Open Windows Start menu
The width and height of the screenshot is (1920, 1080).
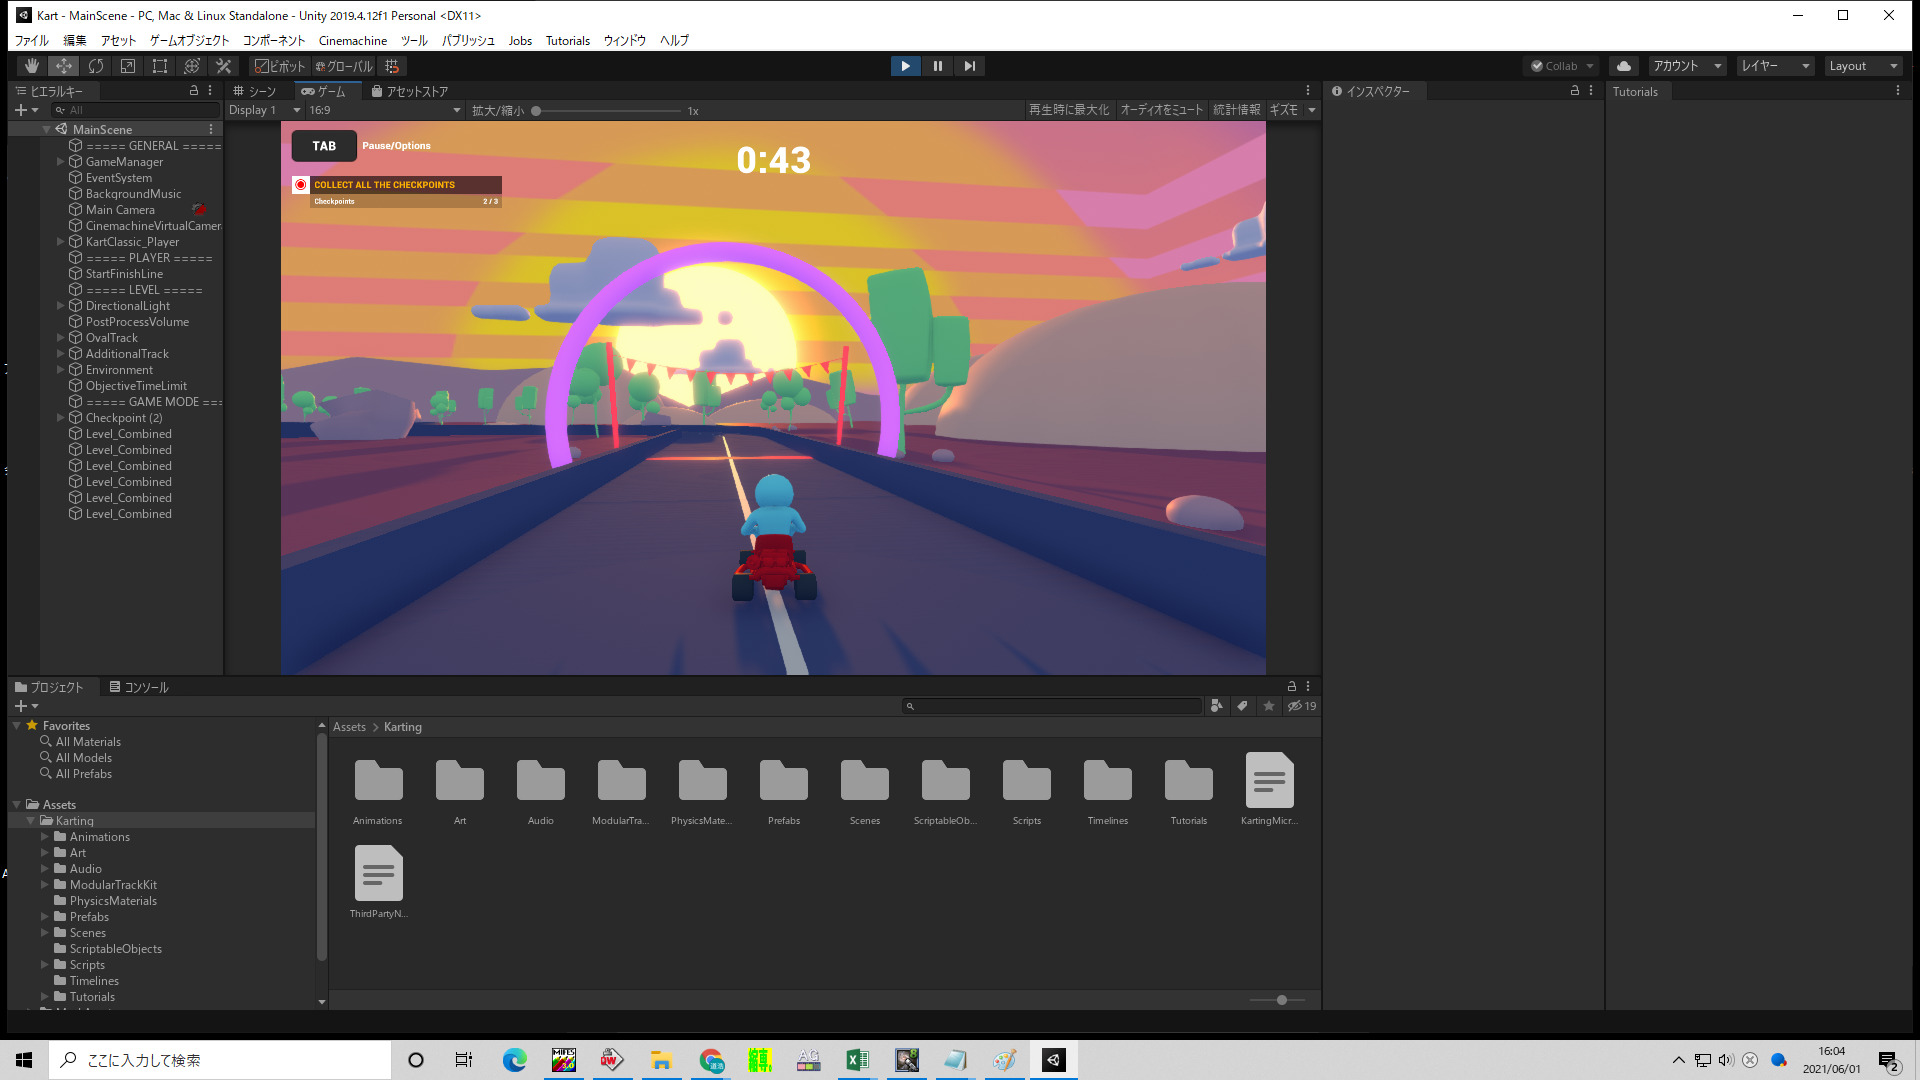click(x=24, y=1060)
